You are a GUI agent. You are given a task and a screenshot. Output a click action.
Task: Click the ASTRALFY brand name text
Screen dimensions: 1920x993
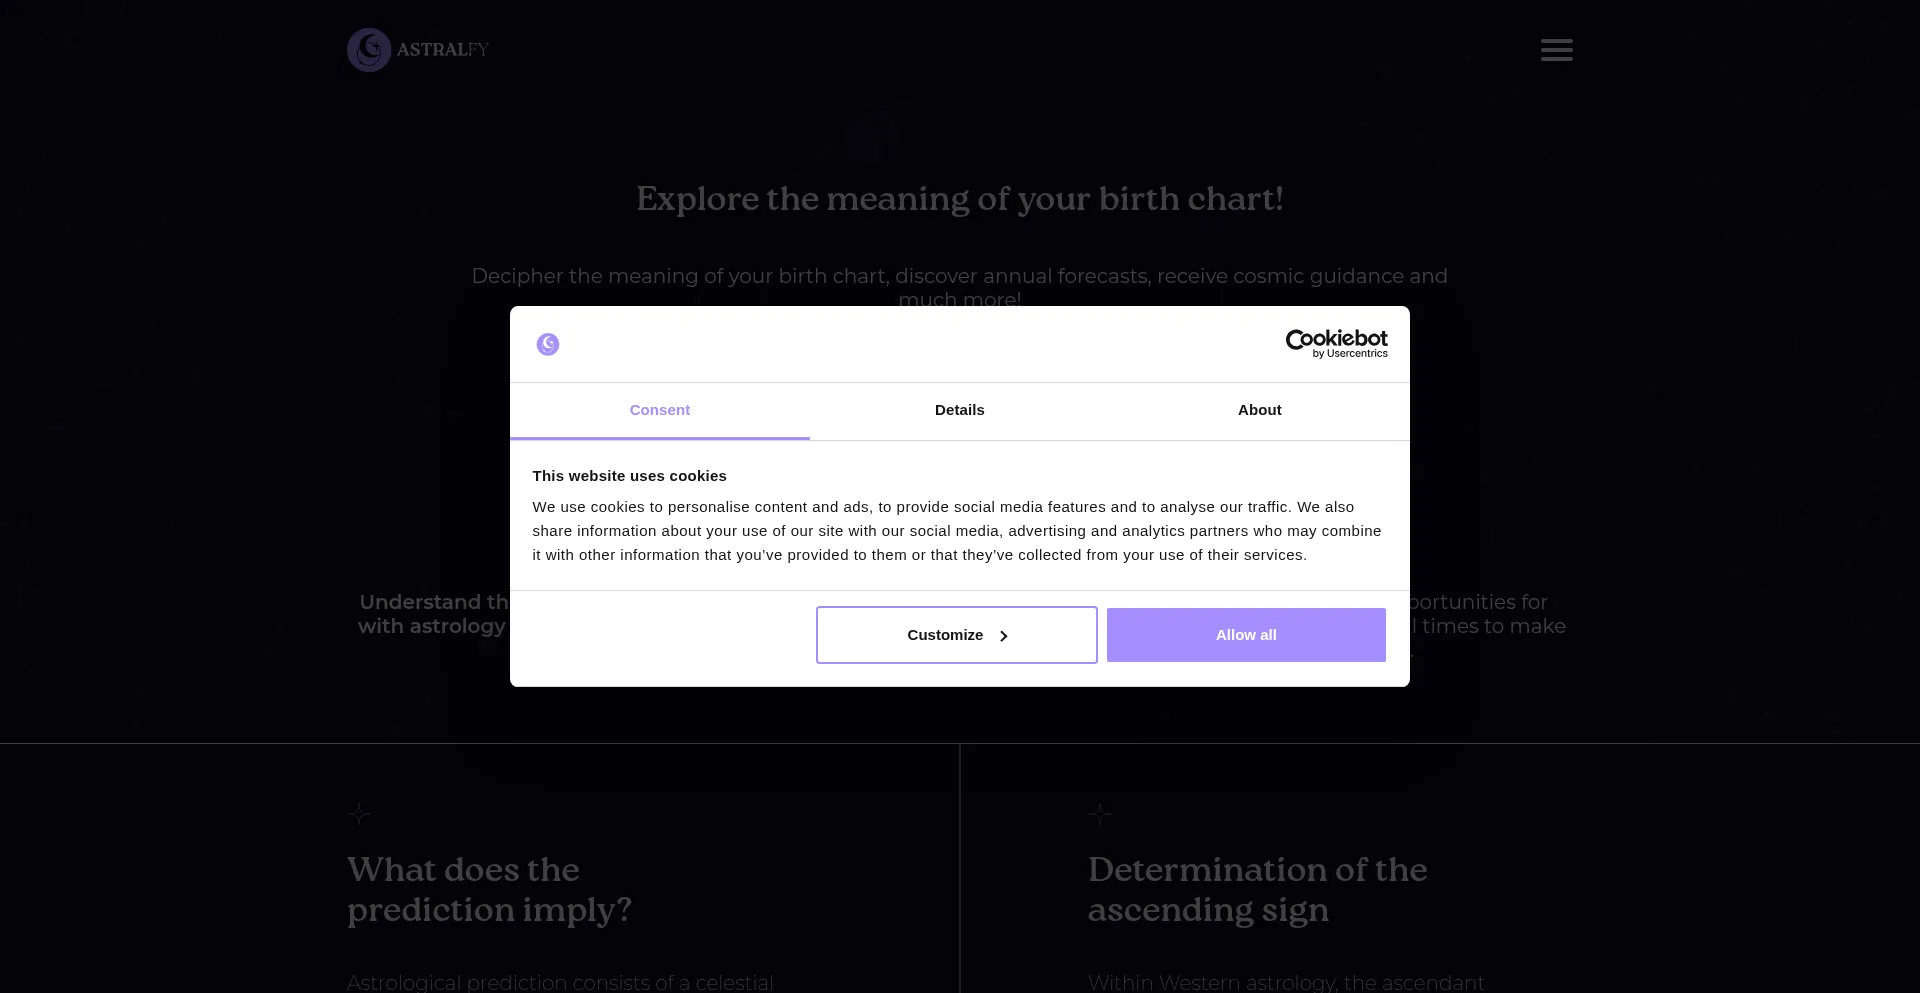pos(443,50)
